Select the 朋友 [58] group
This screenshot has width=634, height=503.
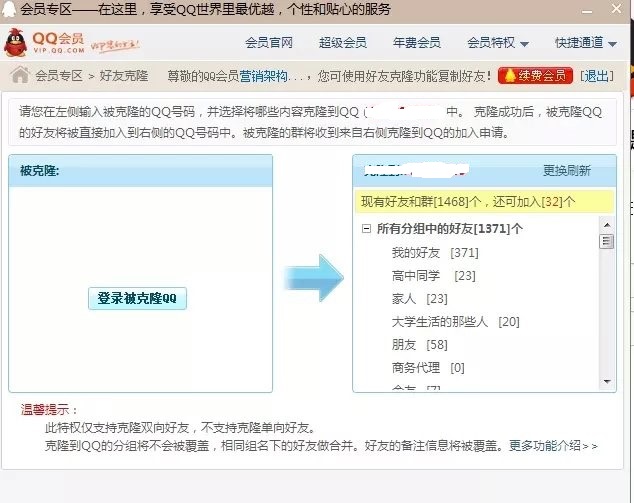tap(420, 345)
